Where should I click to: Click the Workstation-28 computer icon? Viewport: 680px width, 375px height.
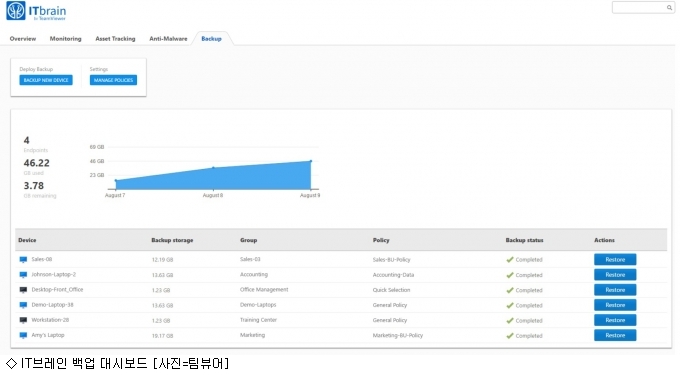[23, 320]
